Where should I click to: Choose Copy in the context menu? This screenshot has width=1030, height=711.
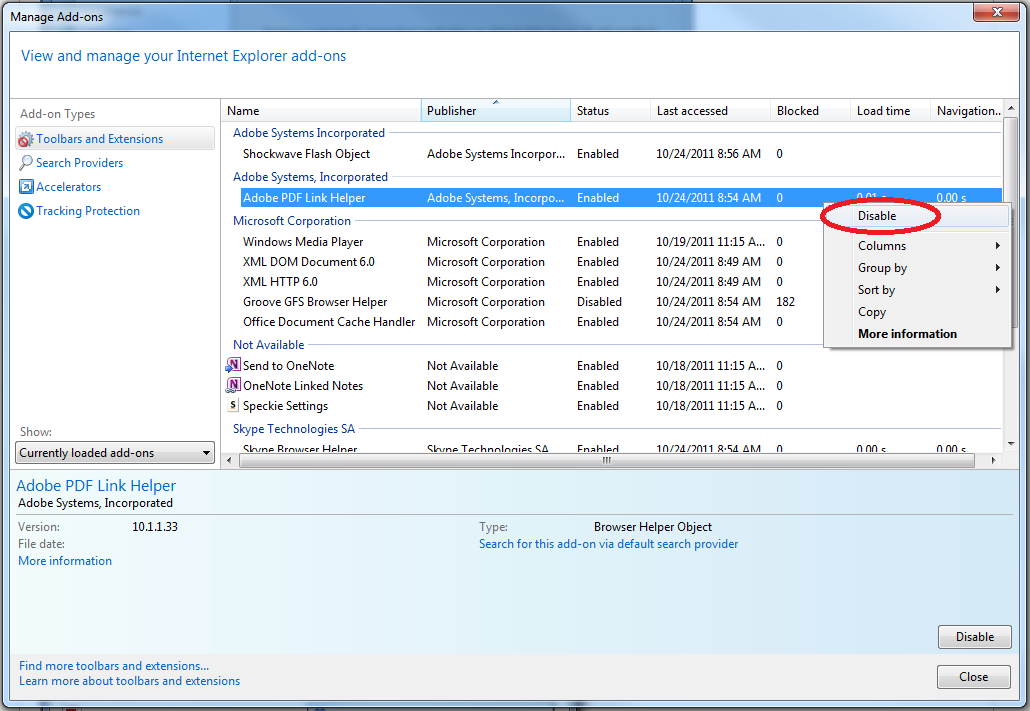coord(917,311)
